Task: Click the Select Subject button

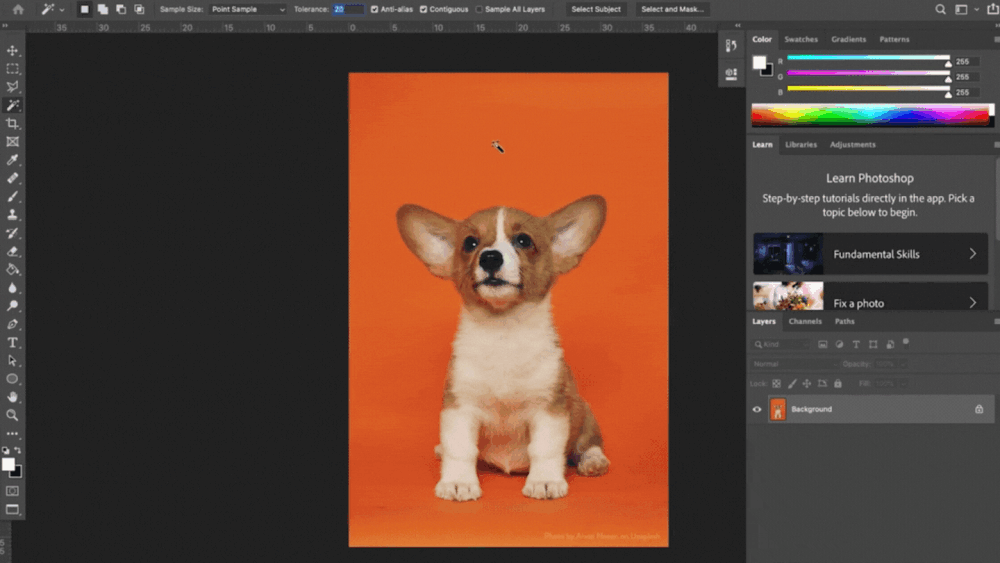Action: pyautogui.click(x=596, y=10)
